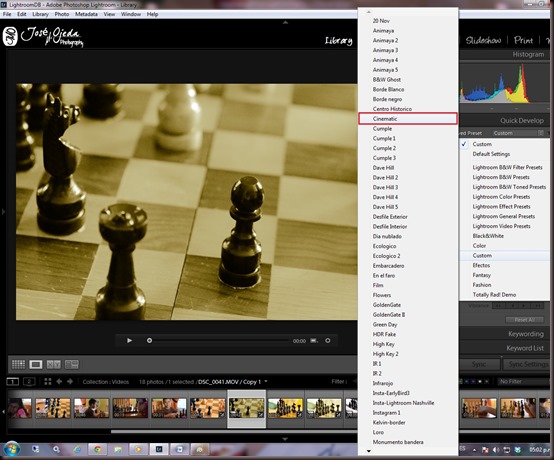The image size is (554, 460).
Task: Play the video clip
Action: pos(129,341)
